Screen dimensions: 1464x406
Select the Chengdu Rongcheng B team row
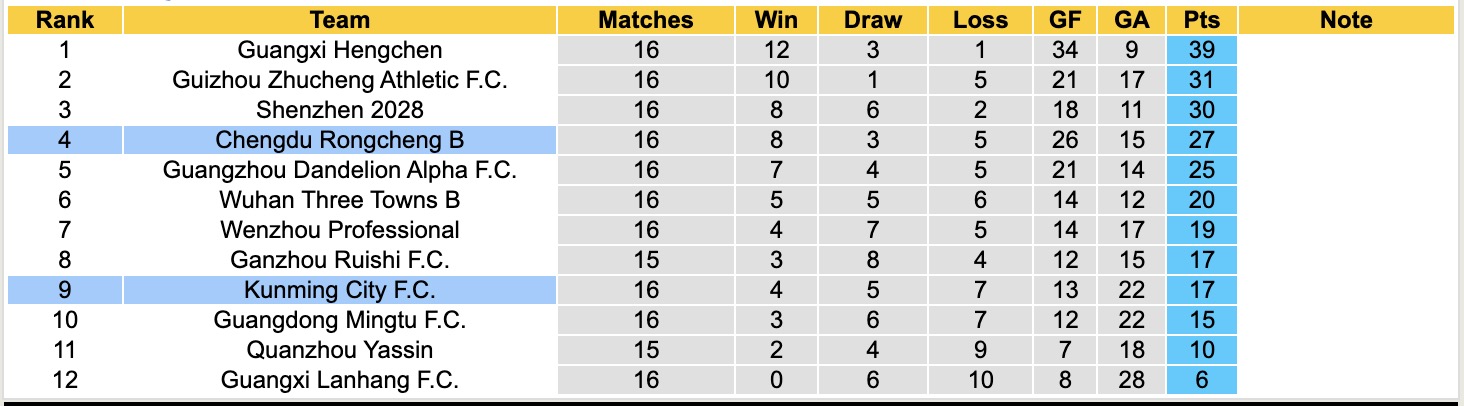340,140
